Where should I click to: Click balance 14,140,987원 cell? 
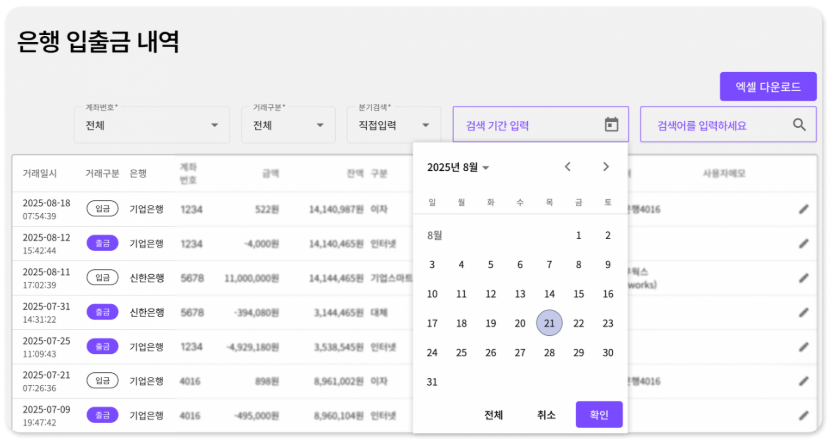336,209
